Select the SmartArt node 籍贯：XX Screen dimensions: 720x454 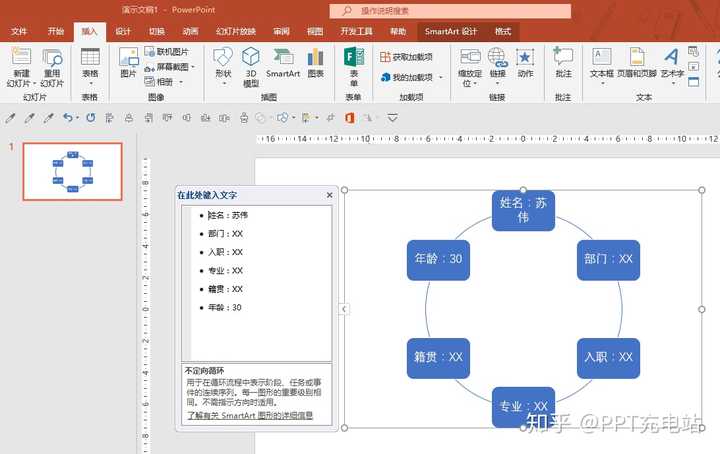tap(439, 358)
